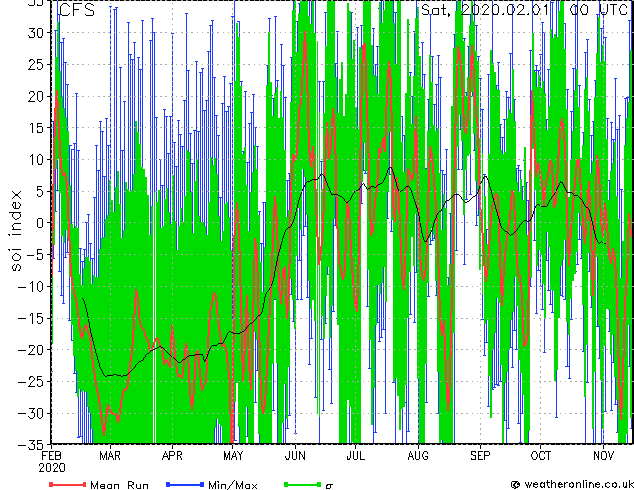Click the -30 y-axis tick label
The width and height of the screenshot is (634, 490).
(x=28, y=413)
